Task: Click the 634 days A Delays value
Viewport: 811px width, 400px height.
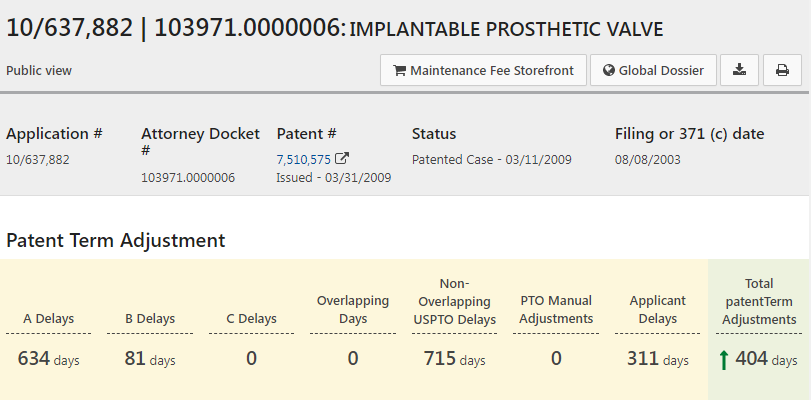Action: 49,359
